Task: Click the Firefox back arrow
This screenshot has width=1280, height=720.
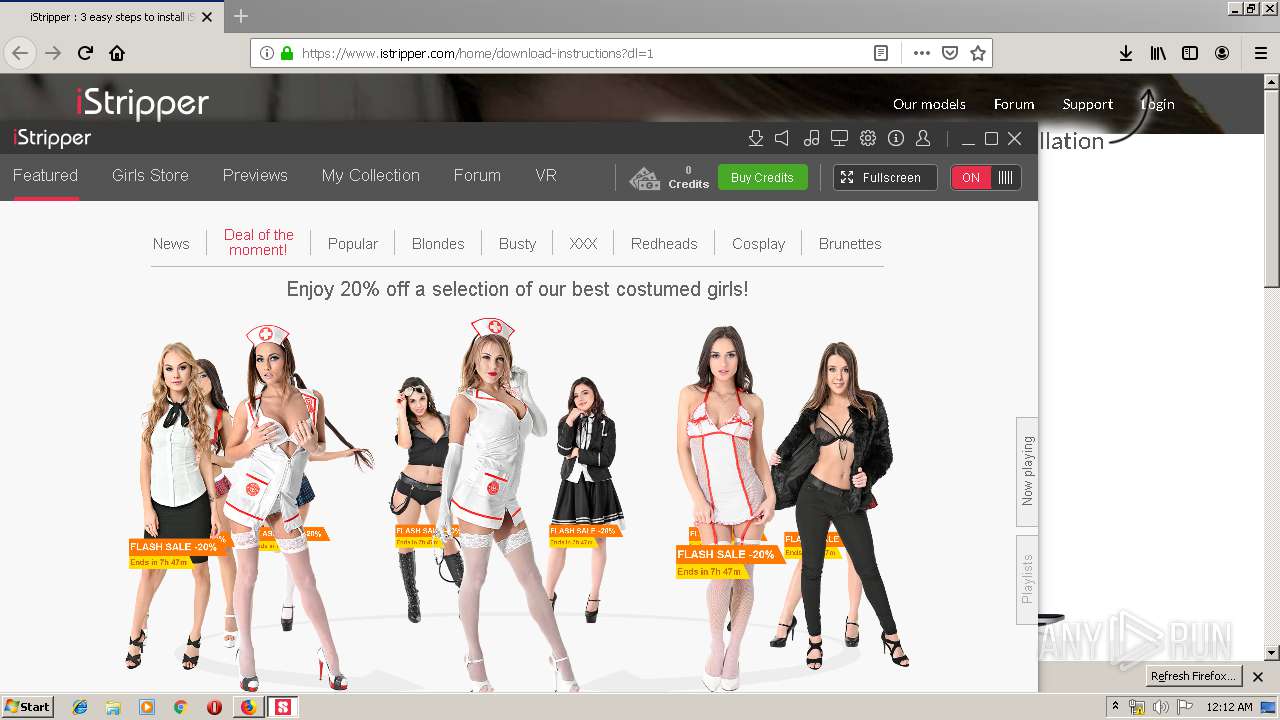Action: (20, 53)
